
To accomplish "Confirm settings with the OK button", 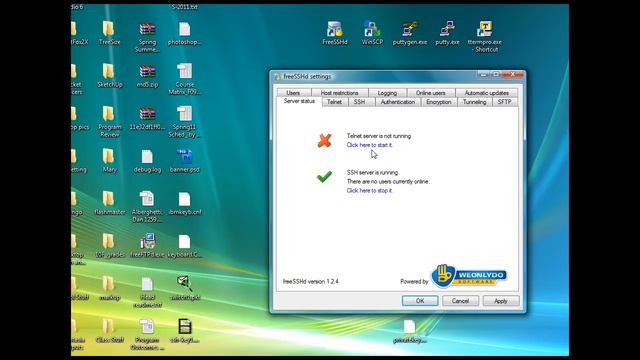I will point(420,301).
